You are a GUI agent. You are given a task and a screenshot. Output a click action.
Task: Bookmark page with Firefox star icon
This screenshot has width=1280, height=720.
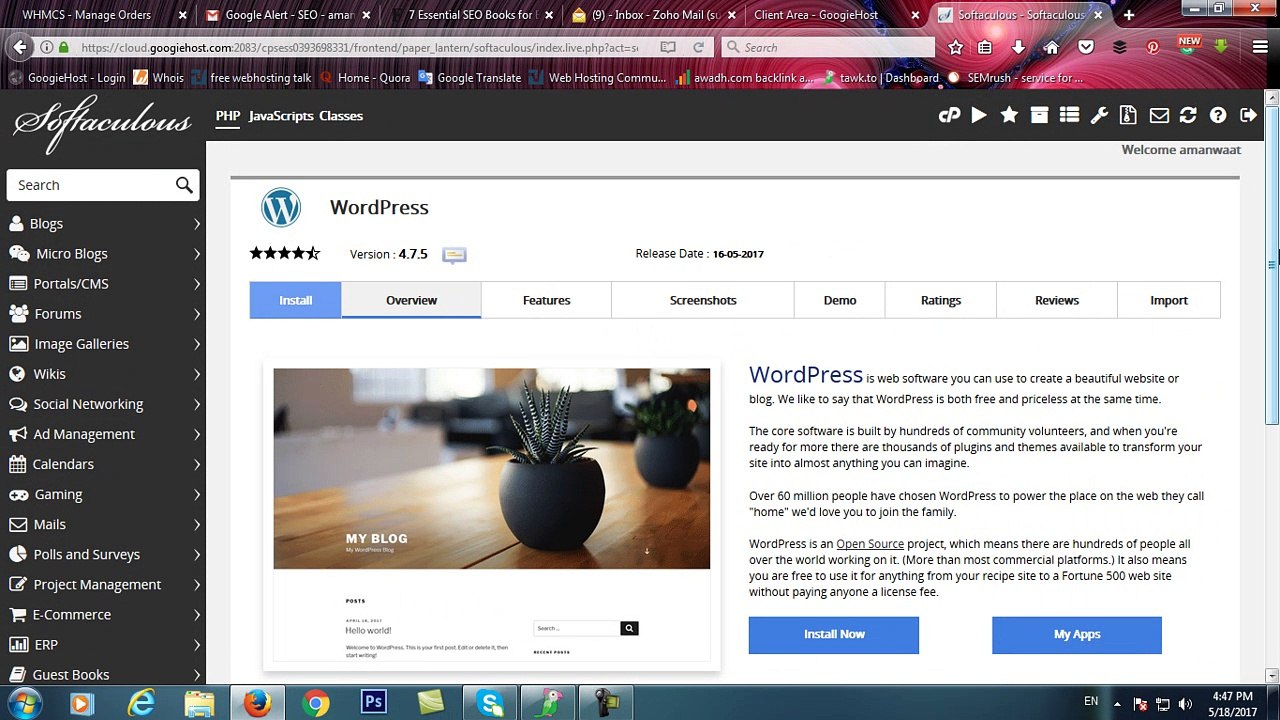pyautogui.click(x=955, y=47)
